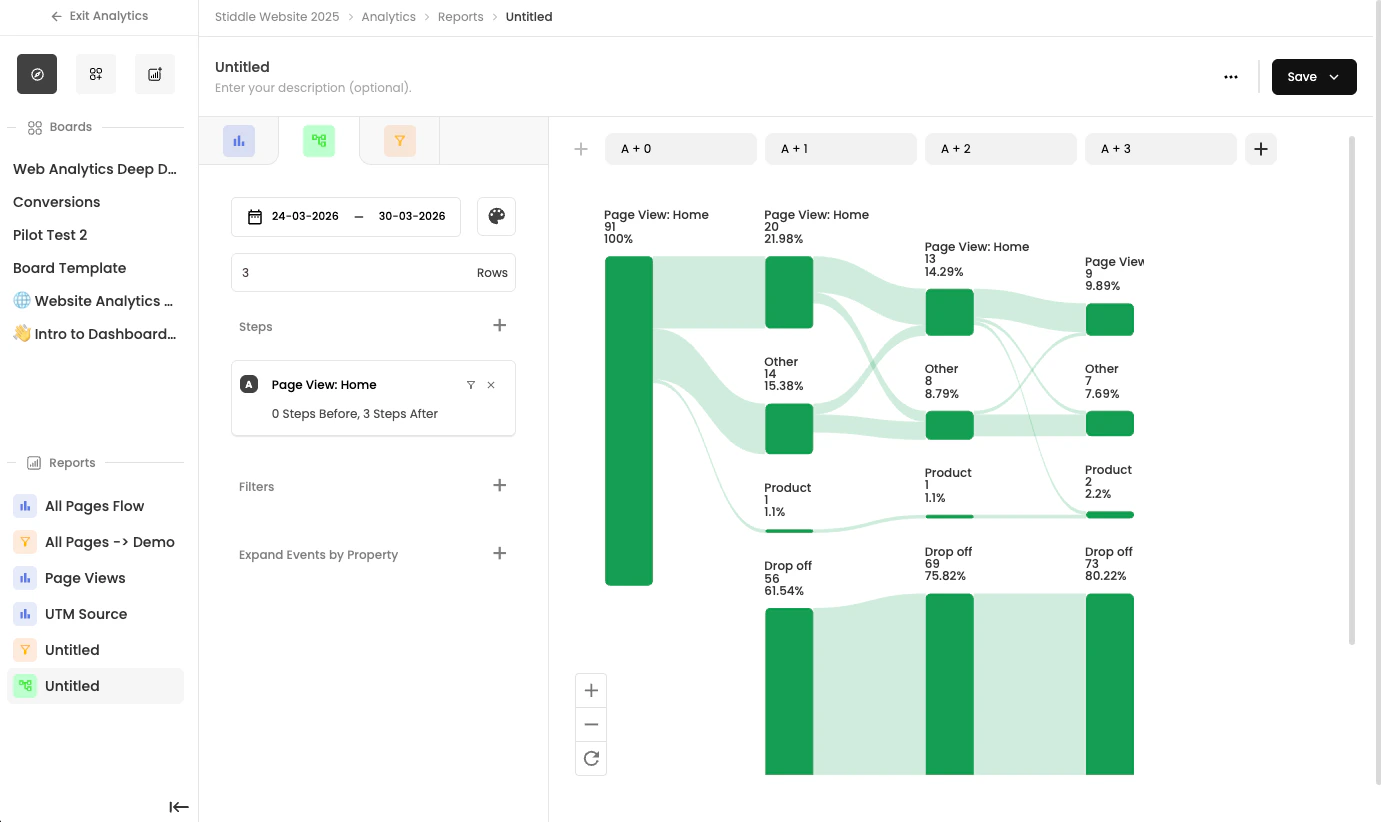Click the A + 3 Drop off bar

coord(1109,684)
